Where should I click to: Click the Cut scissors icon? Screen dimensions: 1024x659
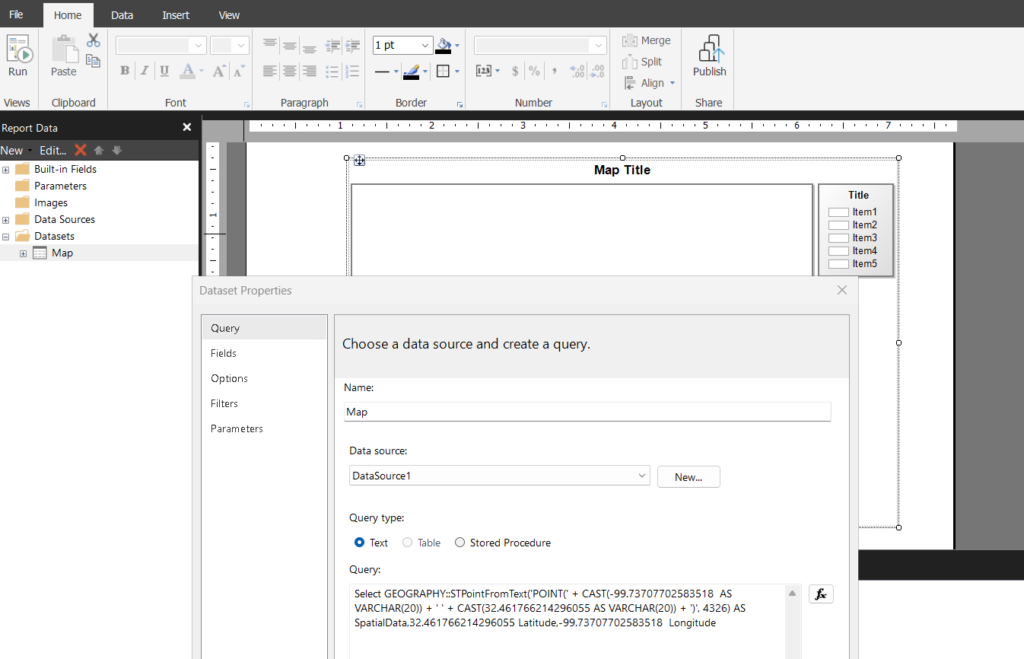tap(93, 40)
